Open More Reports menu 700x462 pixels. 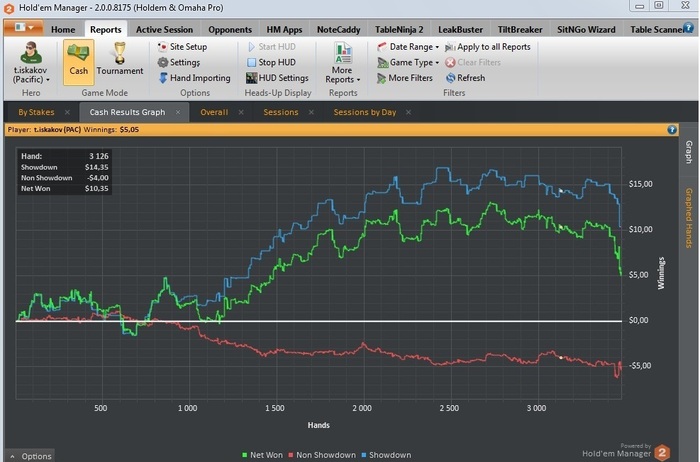pyautogui.click(x=342, y=62)
